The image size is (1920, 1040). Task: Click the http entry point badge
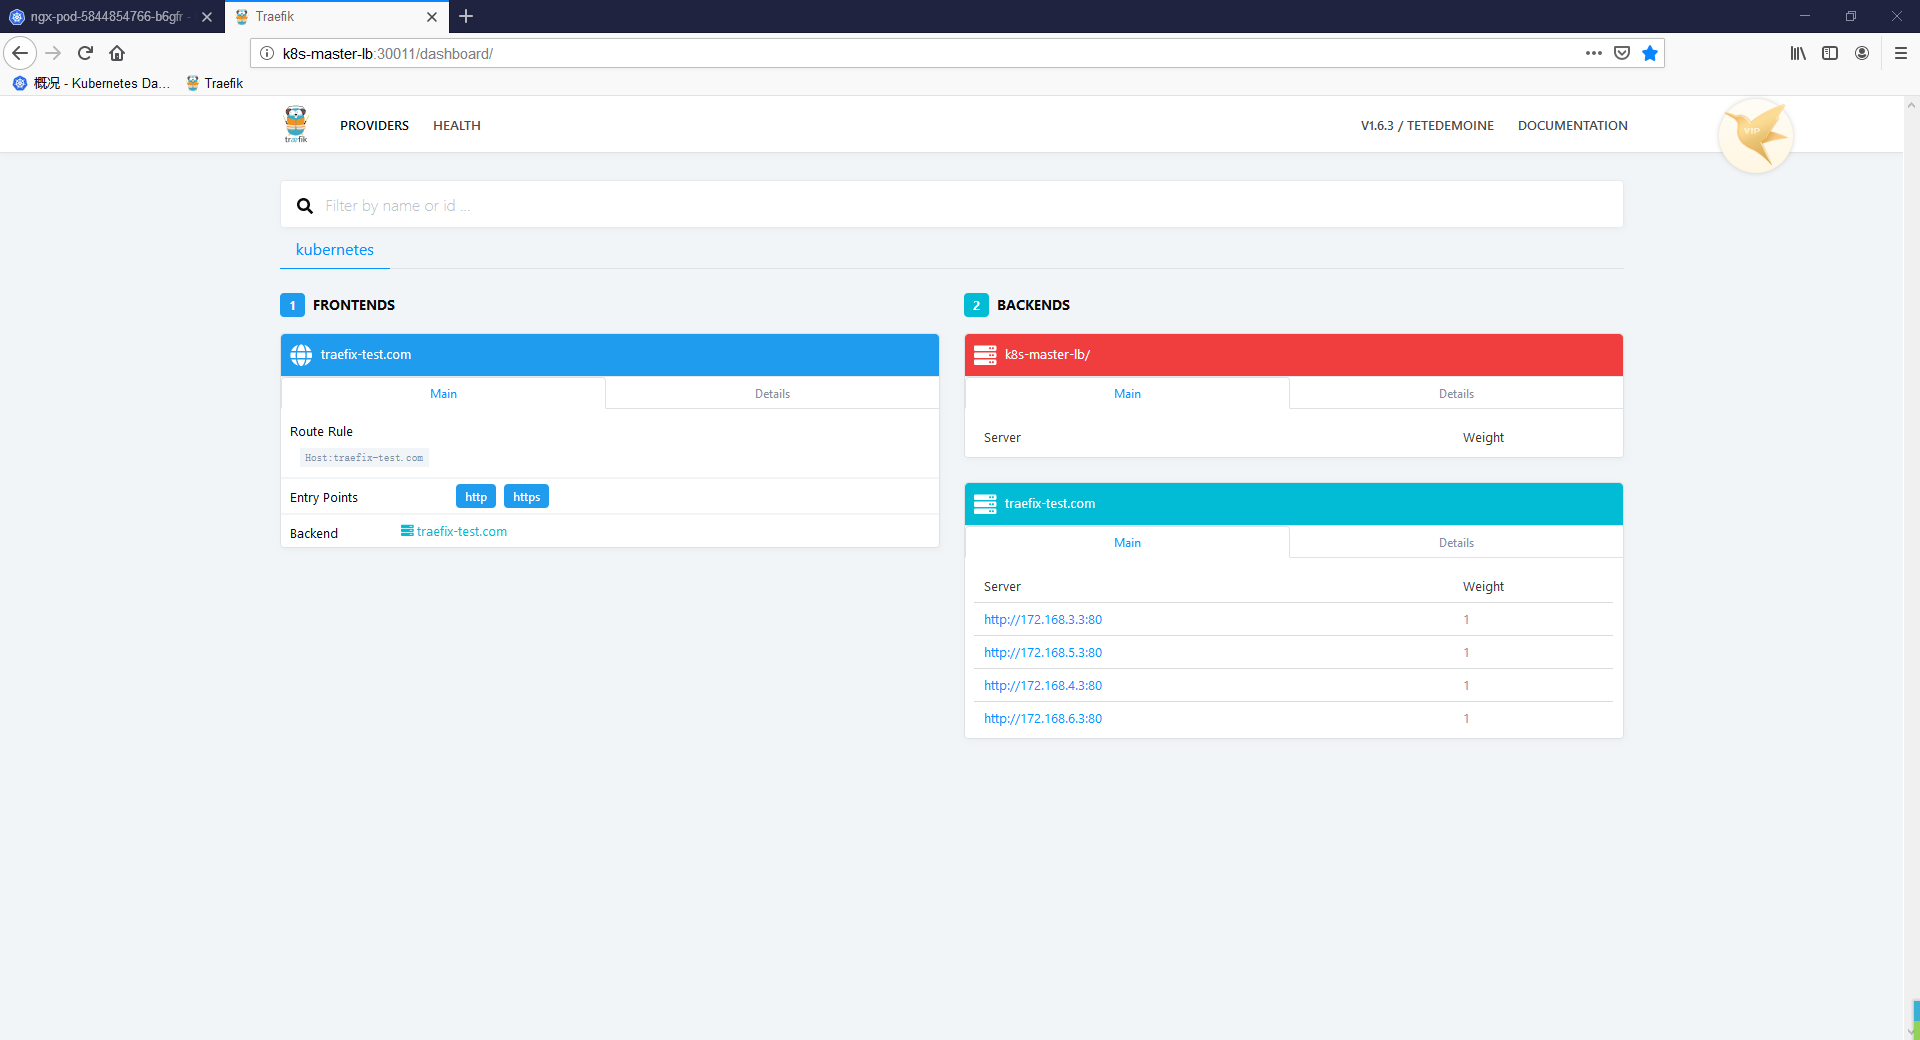click(476, 497)
